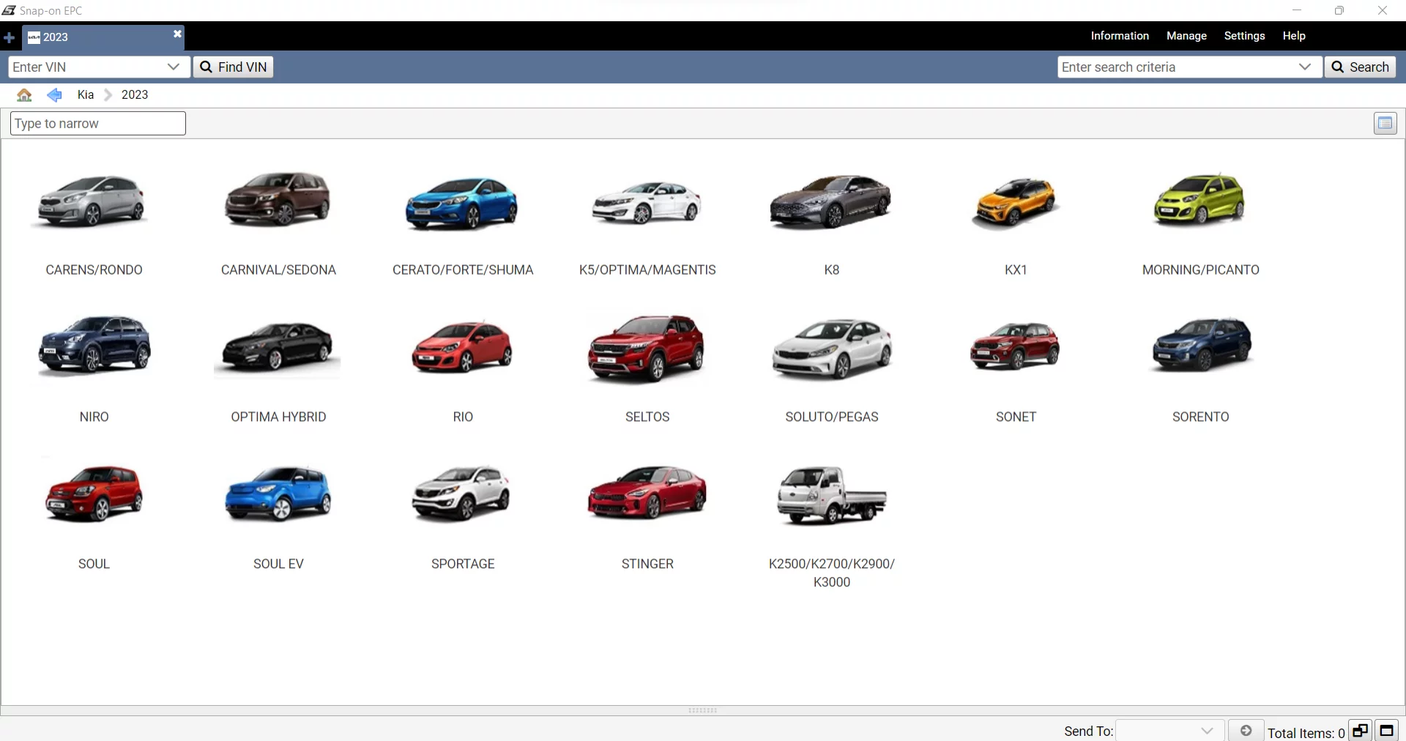
Task: Expand the Enter VIN dropdown
Action: pos(174,67)
